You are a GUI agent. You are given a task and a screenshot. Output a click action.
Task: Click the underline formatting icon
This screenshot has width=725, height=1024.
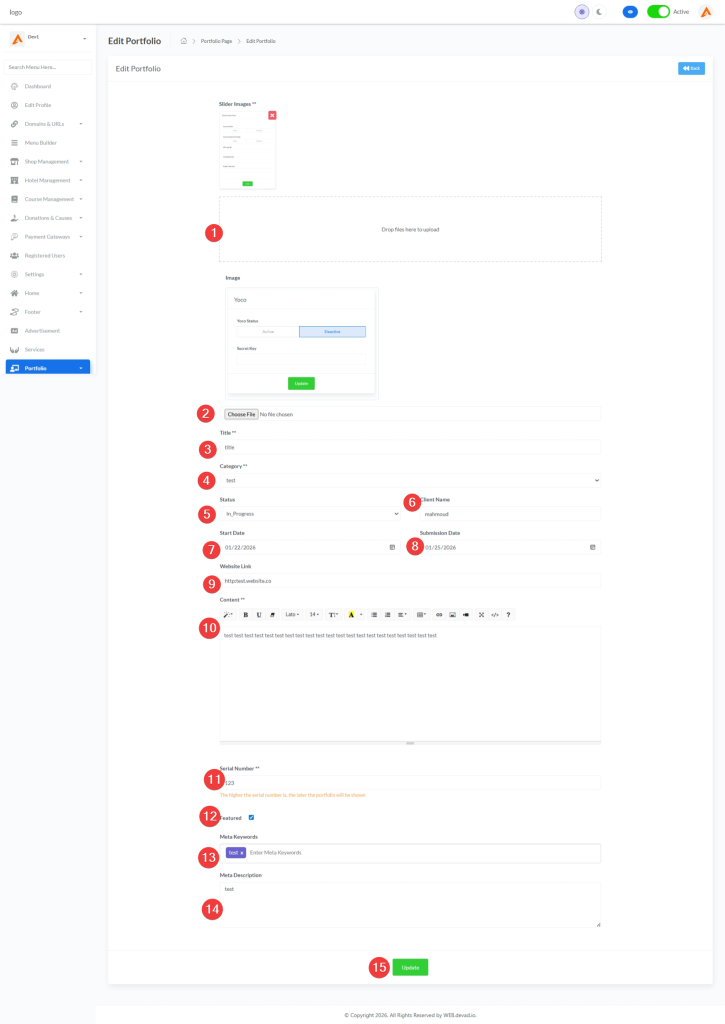click(x=259, y=615)
